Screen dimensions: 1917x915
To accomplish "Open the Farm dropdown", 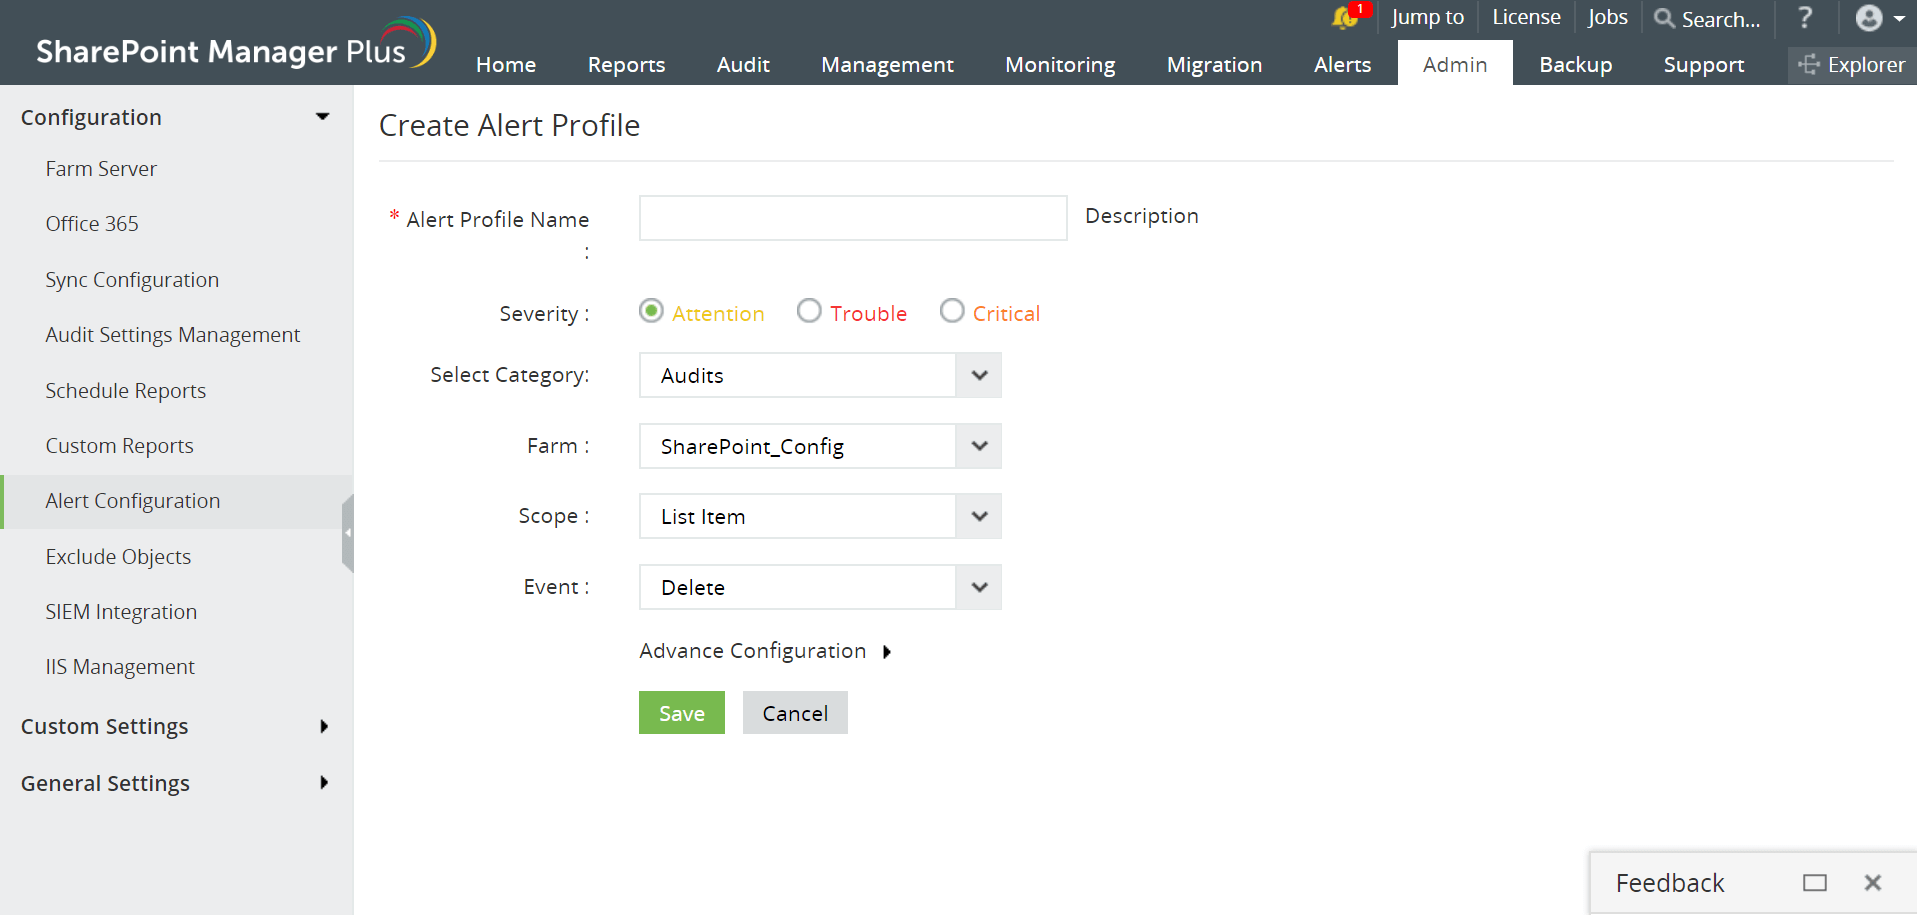I will [820, 446].
